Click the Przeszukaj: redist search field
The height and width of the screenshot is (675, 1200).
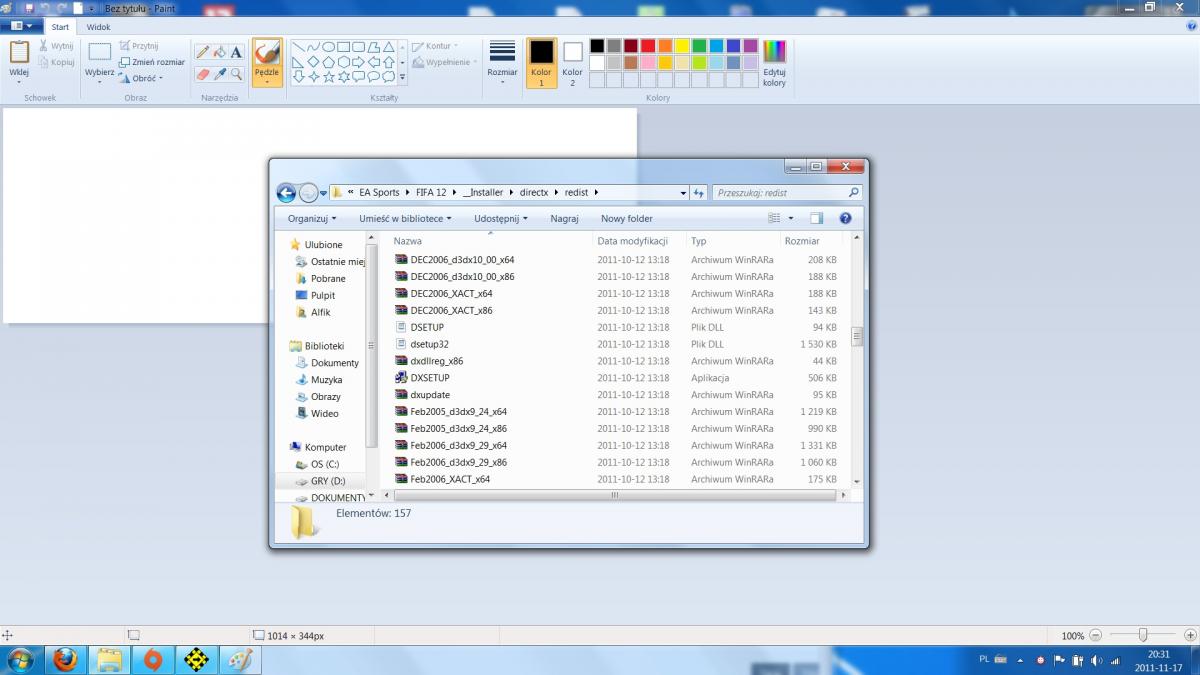788,193
